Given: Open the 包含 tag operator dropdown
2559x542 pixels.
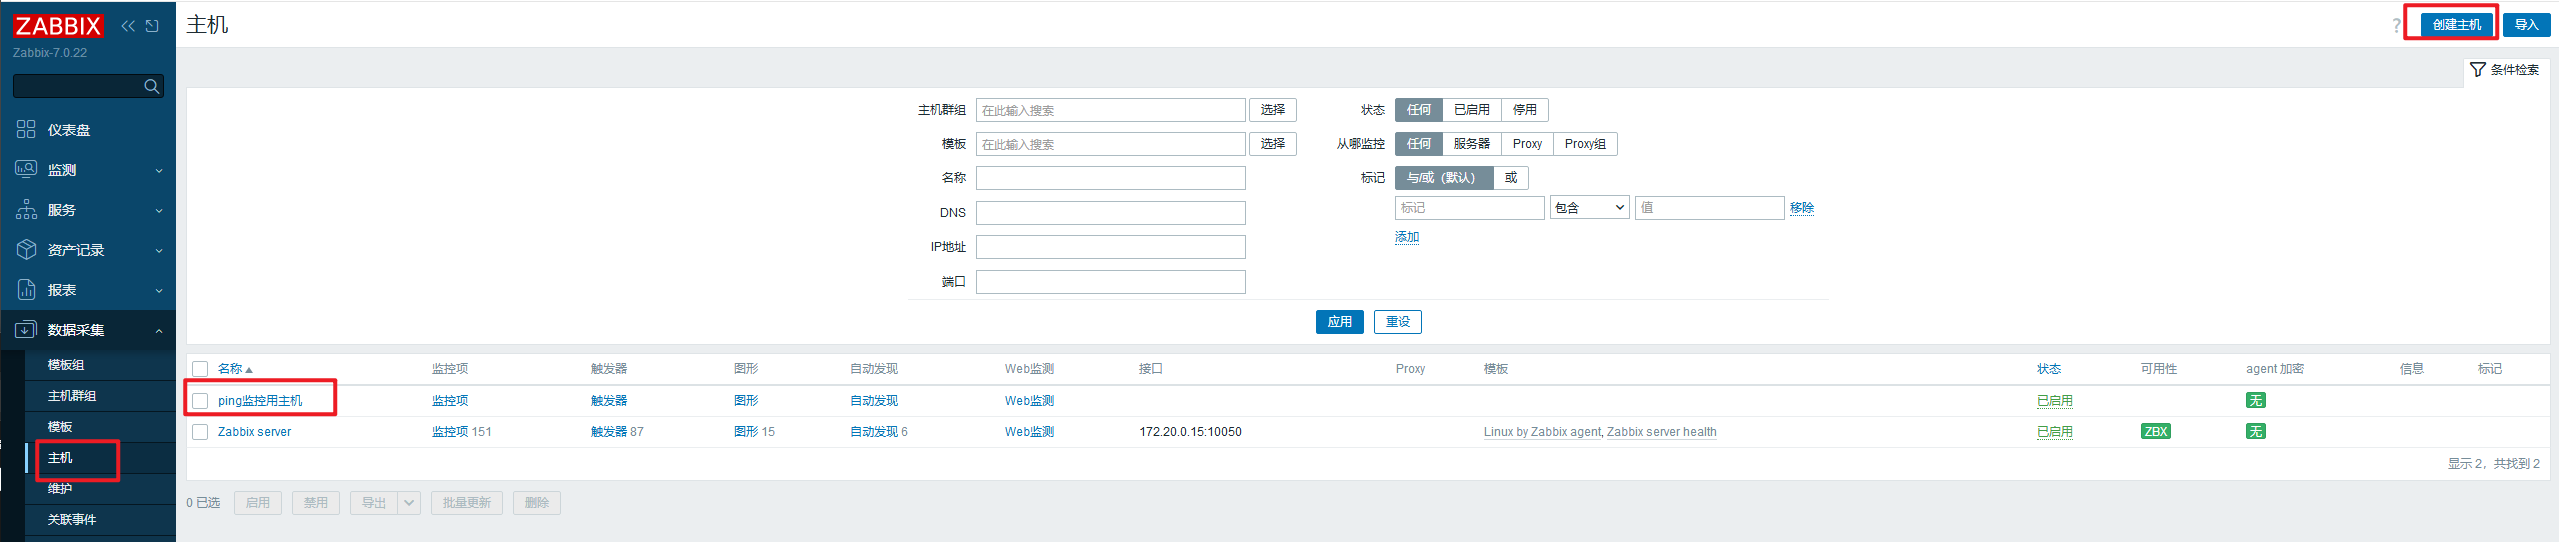Looking at the screenshot, I should tap(1589, 208).
